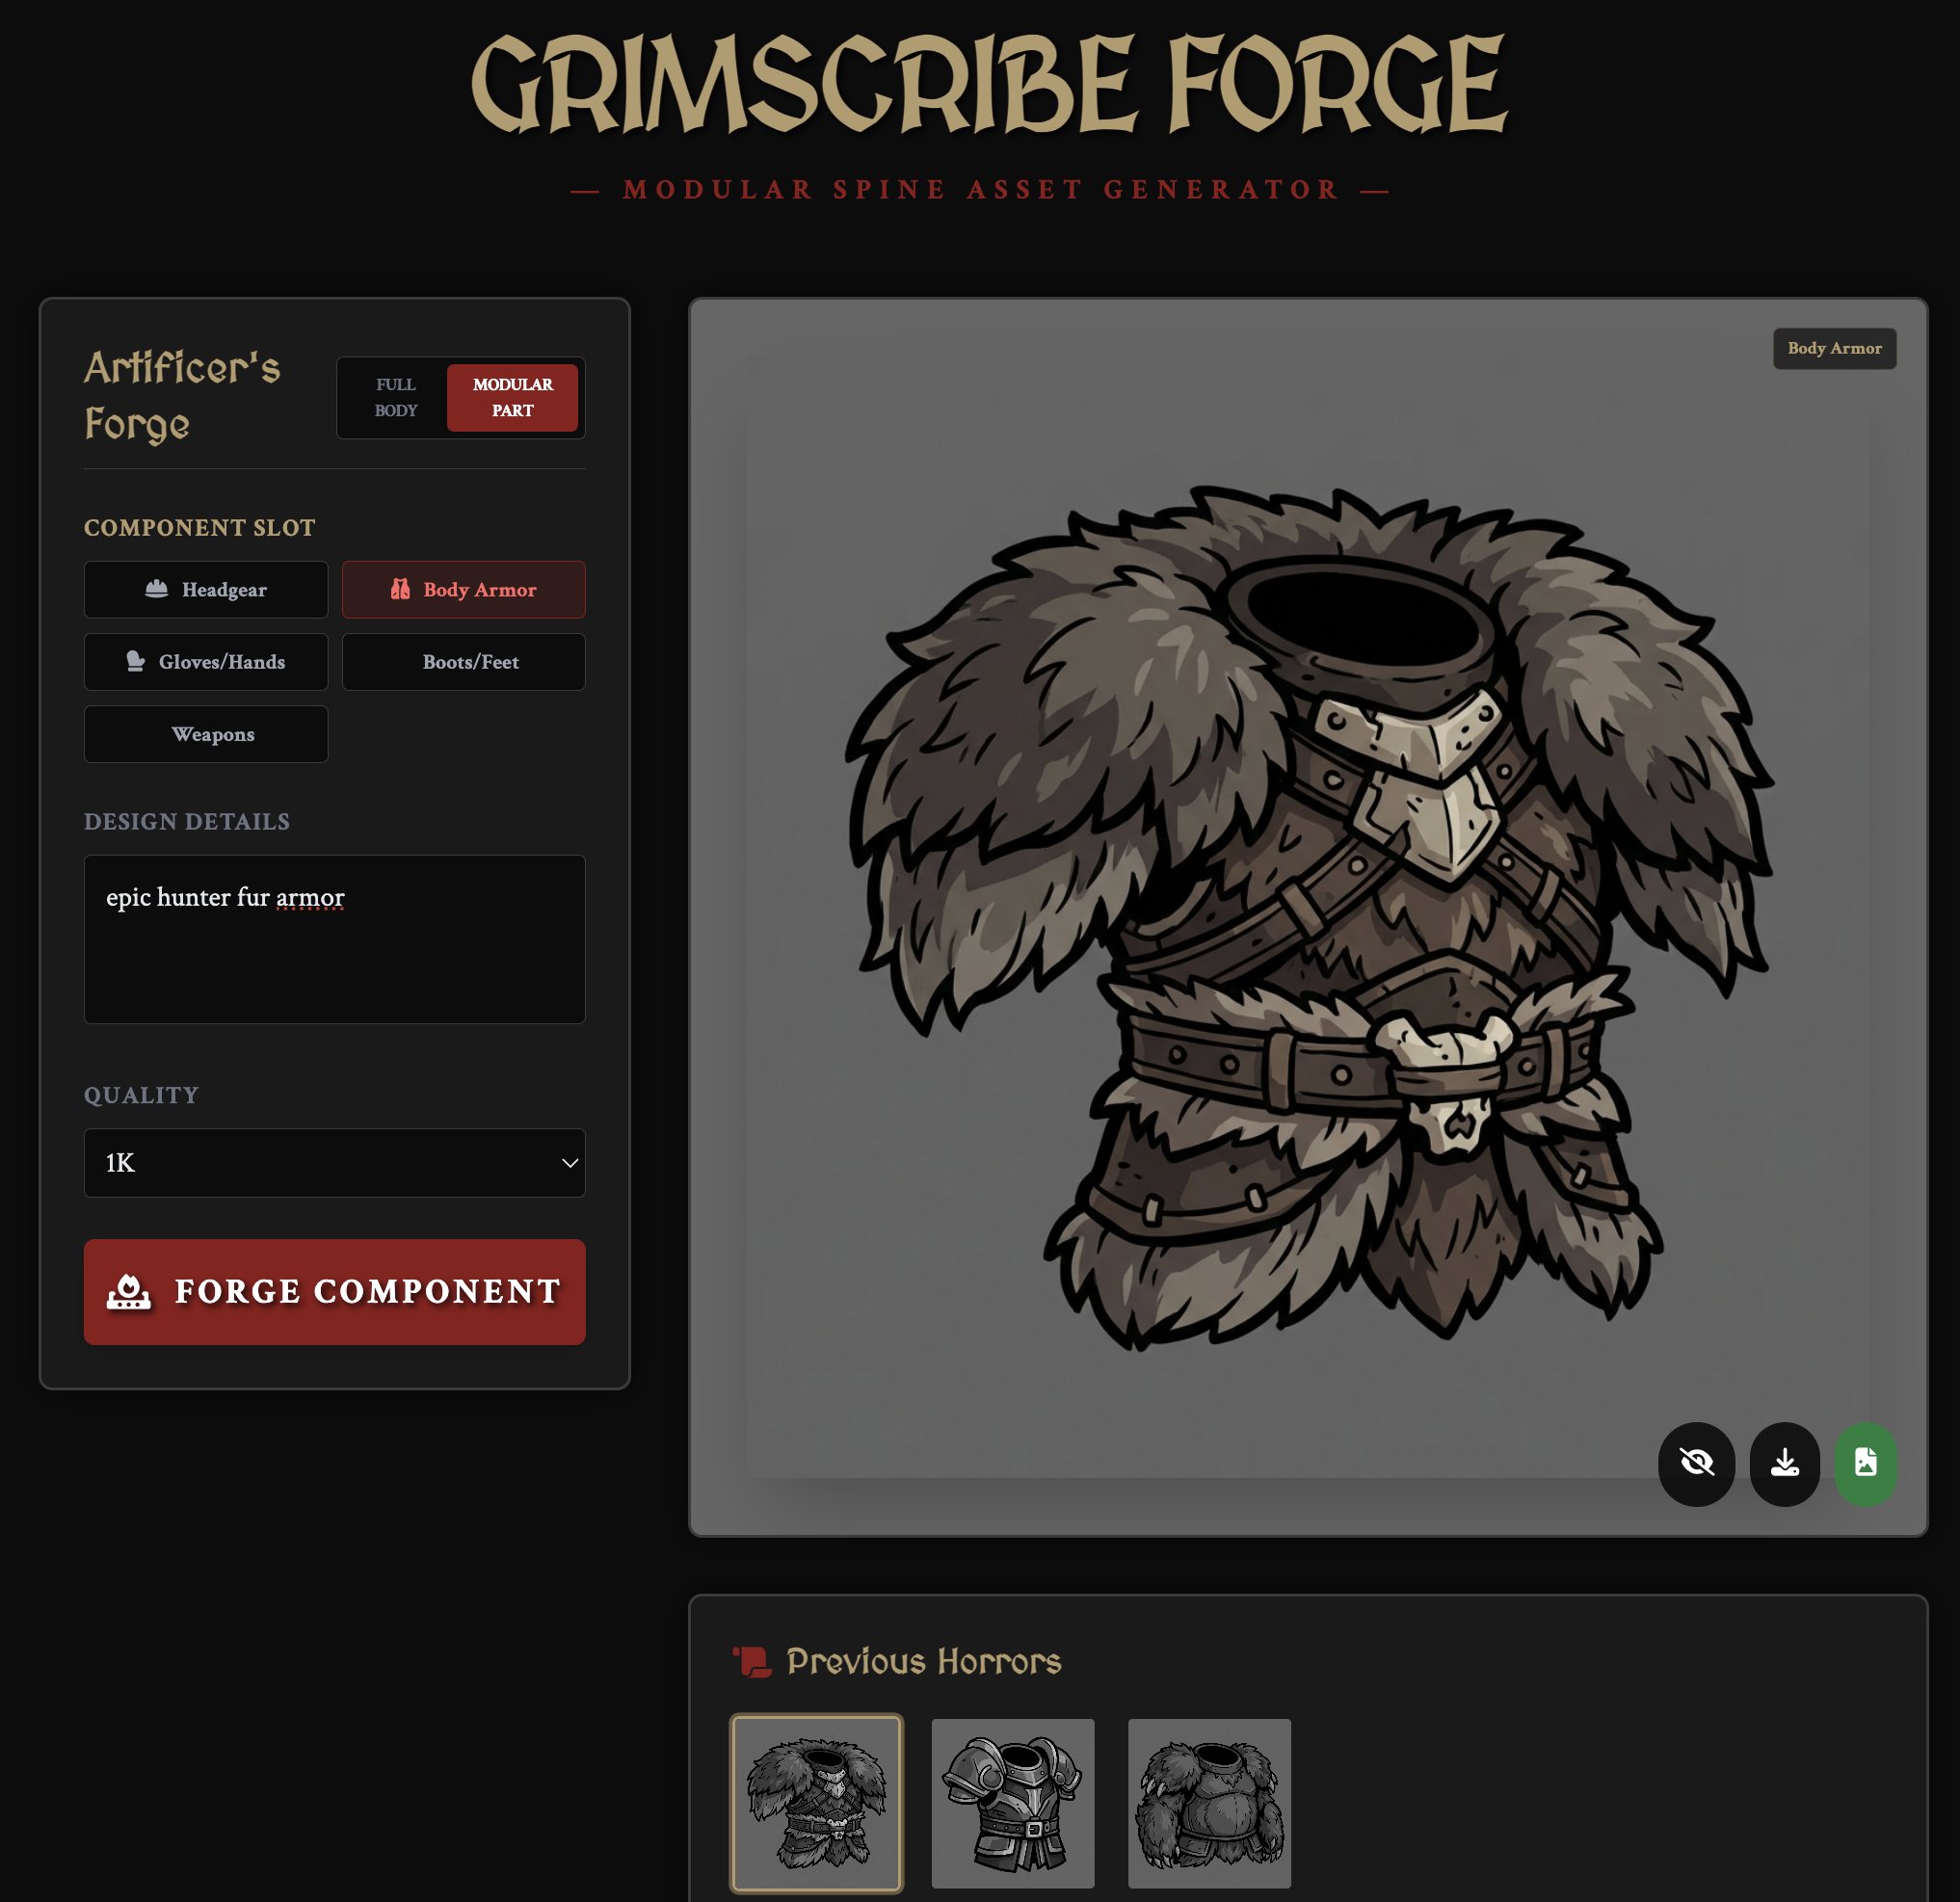
Task: Open the plate armor thumbnail
Action: coord(1012,1803)
